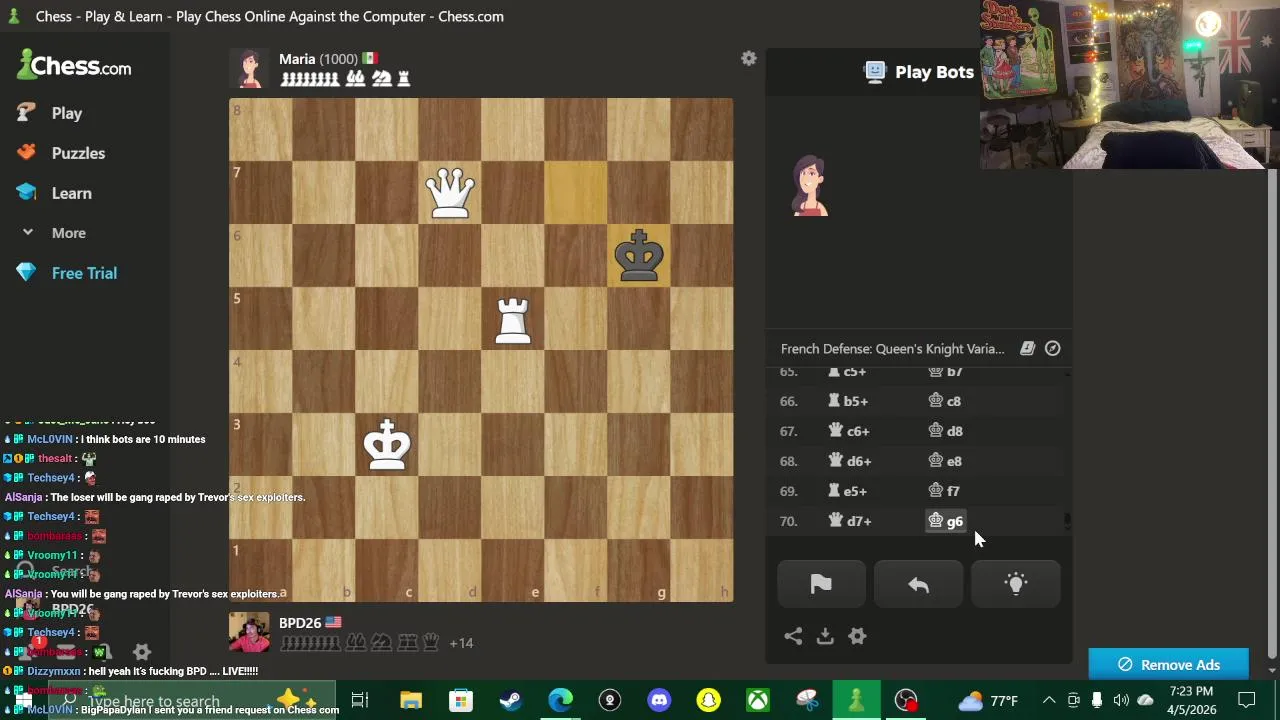Jump to move 66 rook b5+
The height and width of the screenshot is (720, 1280).
[x=848, y=401]
